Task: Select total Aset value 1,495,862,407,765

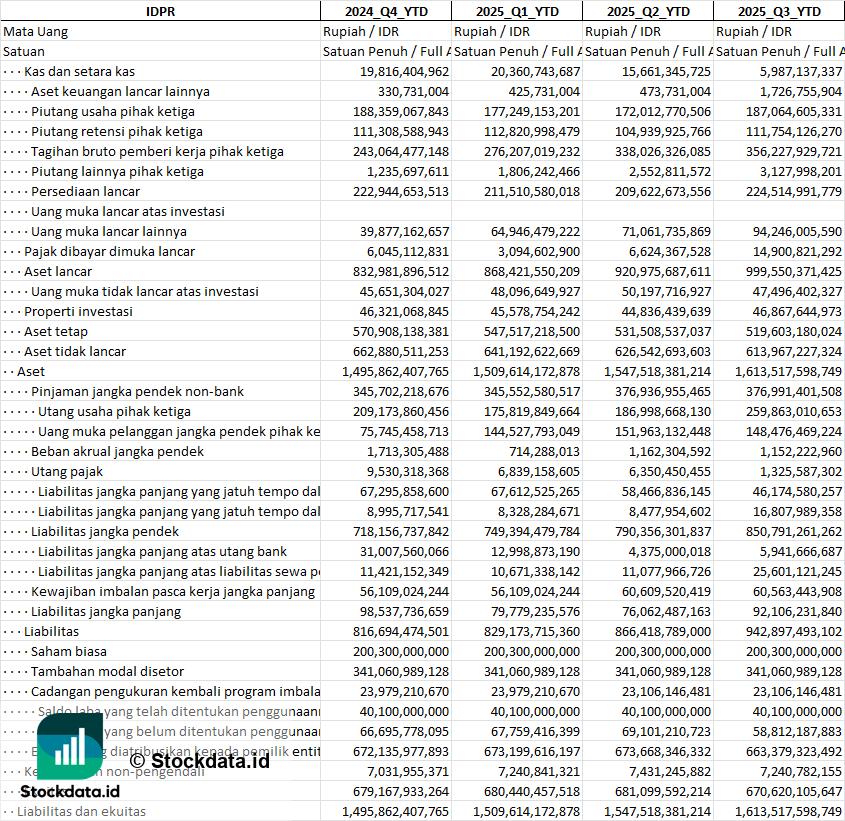Action: point(395,371)
